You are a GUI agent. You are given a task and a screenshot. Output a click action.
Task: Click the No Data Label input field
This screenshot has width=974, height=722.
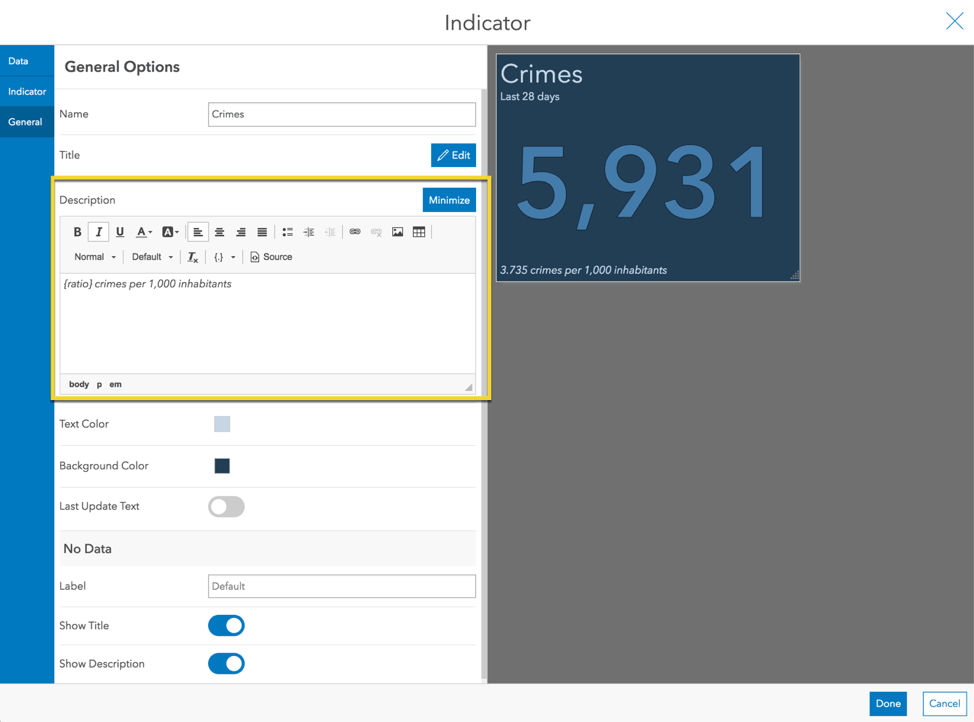coord(342,586)
